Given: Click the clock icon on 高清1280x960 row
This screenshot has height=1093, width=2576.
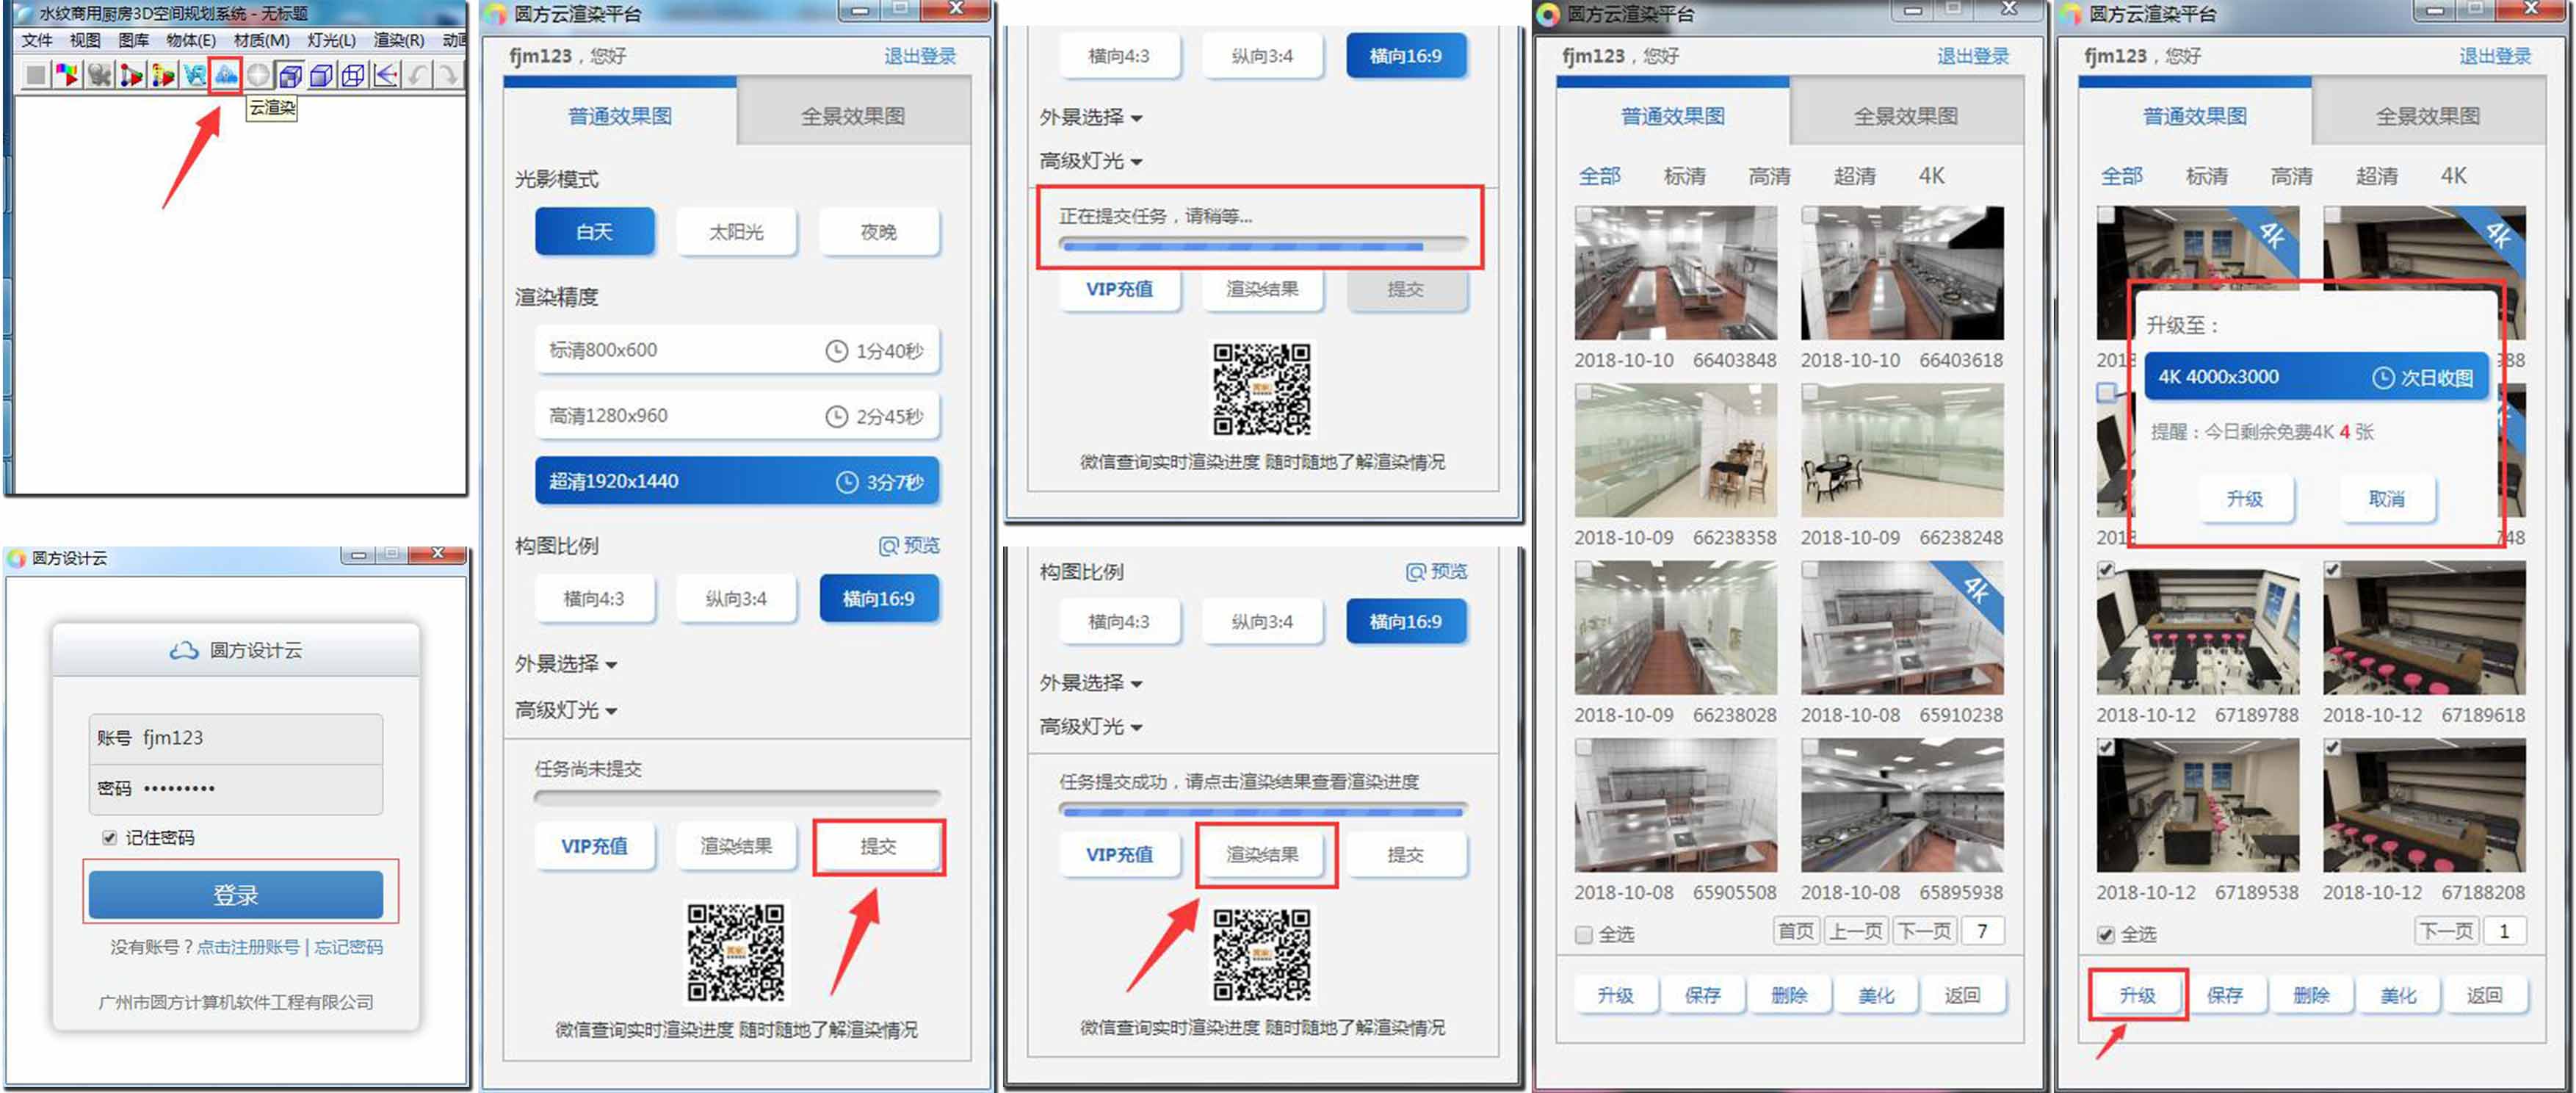Looking at the screenshot, I should pos(836,416).
